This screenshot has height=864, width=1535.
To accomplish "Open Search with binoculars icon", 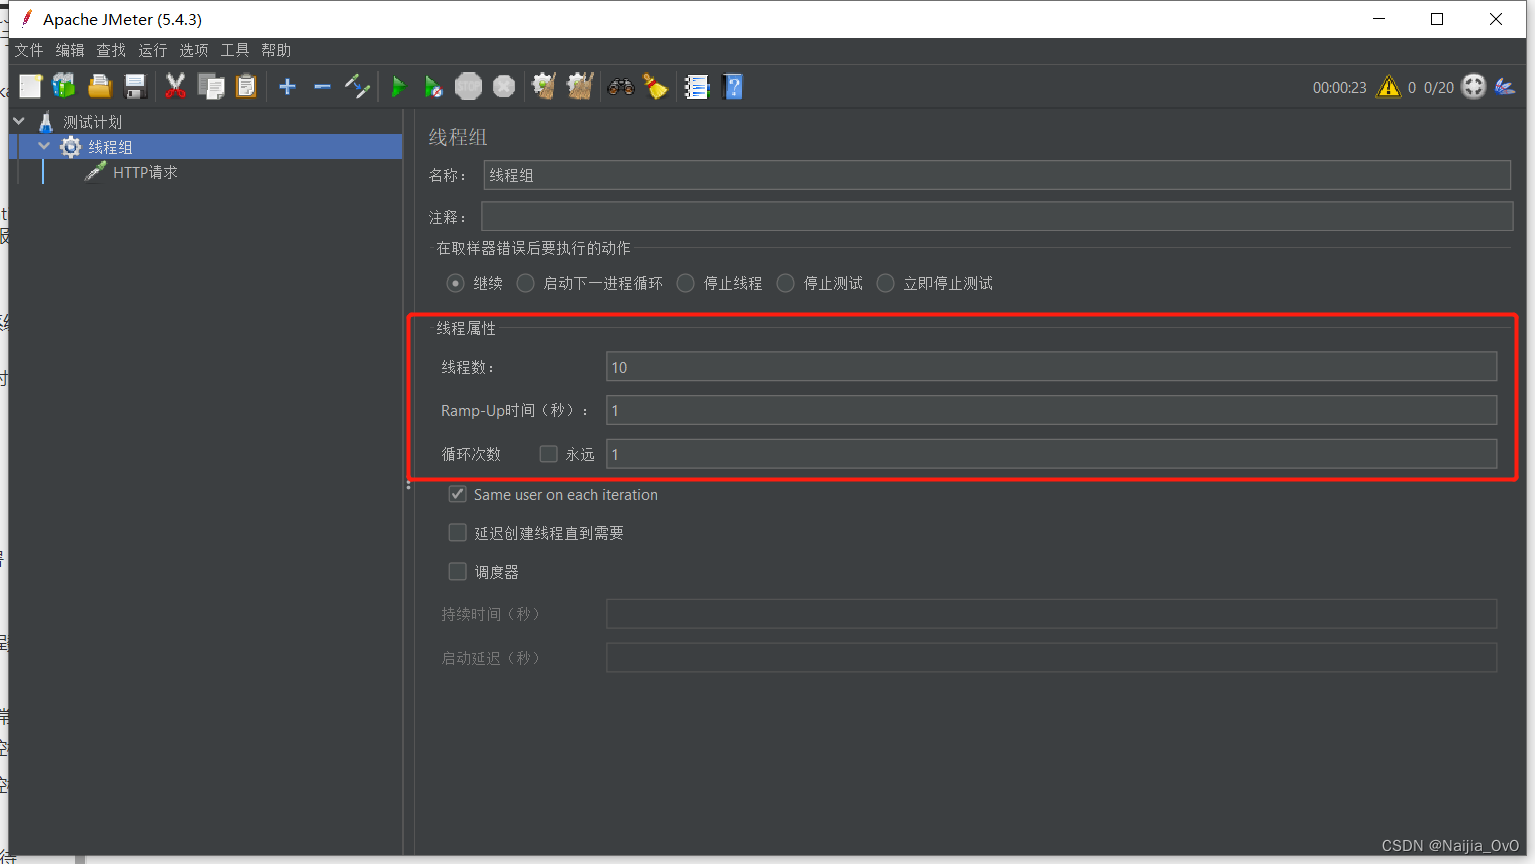I will (621, 87).
